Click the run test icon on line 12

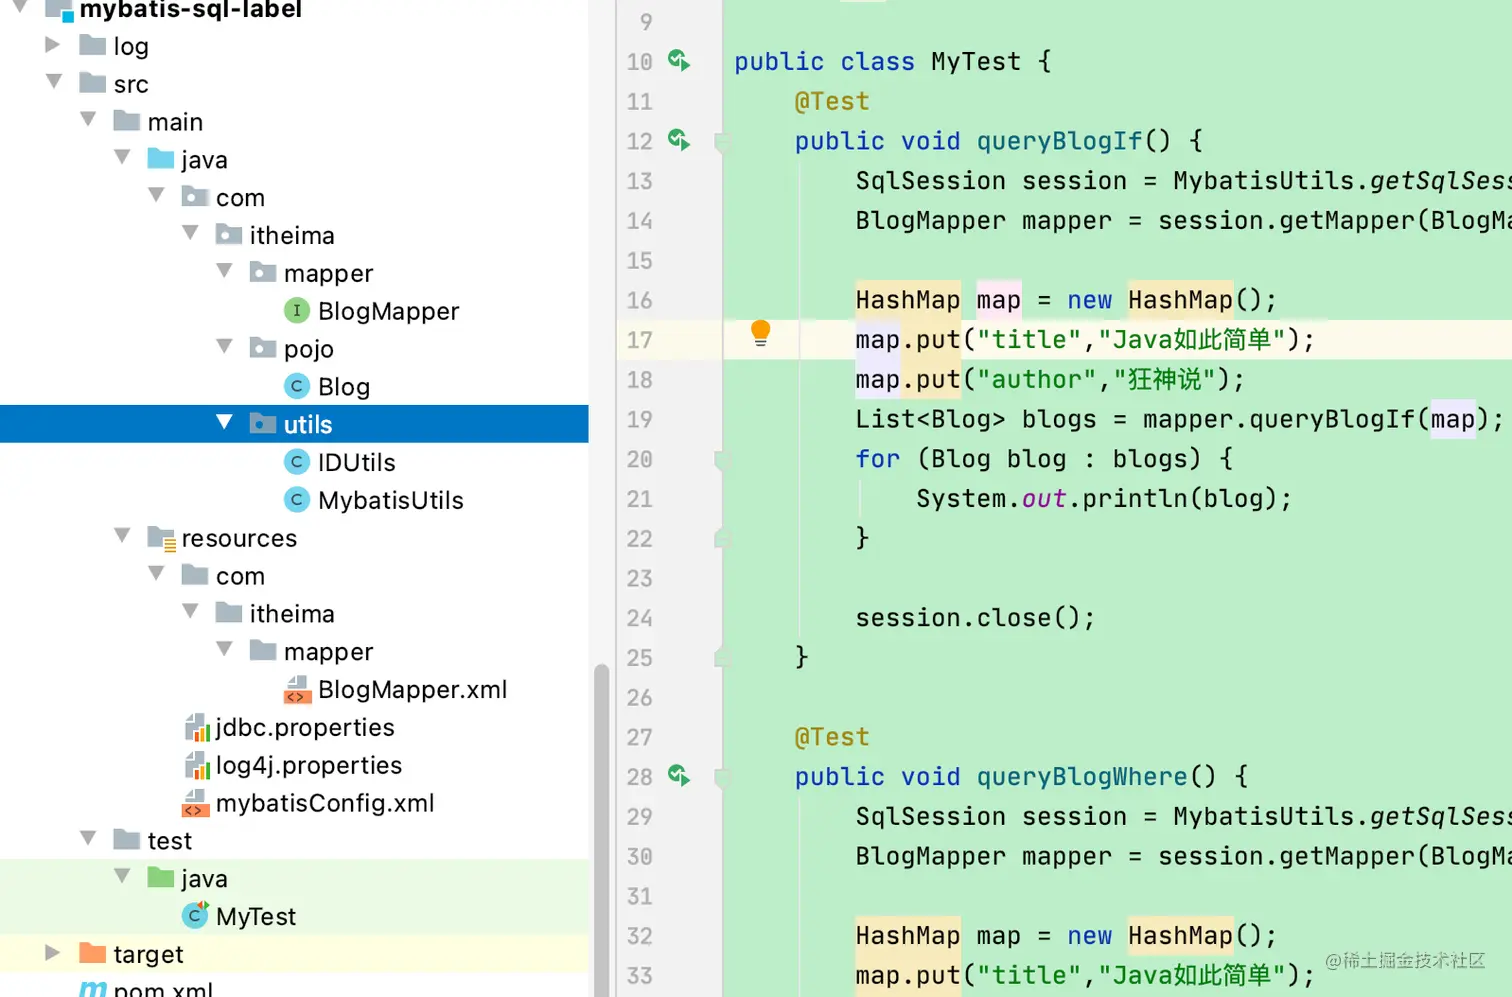(x=679, y=140)
